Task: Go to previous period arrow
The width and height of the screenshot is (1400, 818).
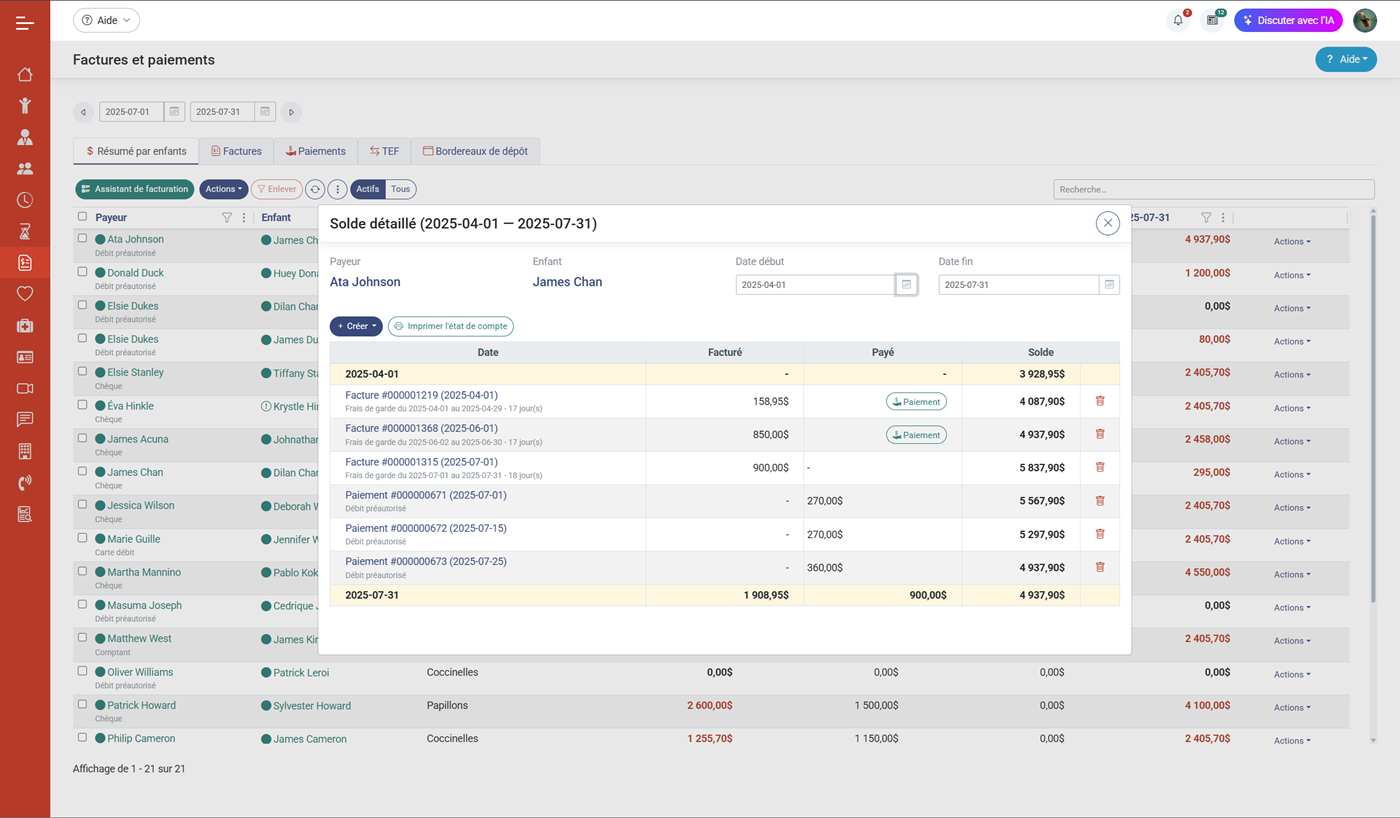Action: [84, 112]
